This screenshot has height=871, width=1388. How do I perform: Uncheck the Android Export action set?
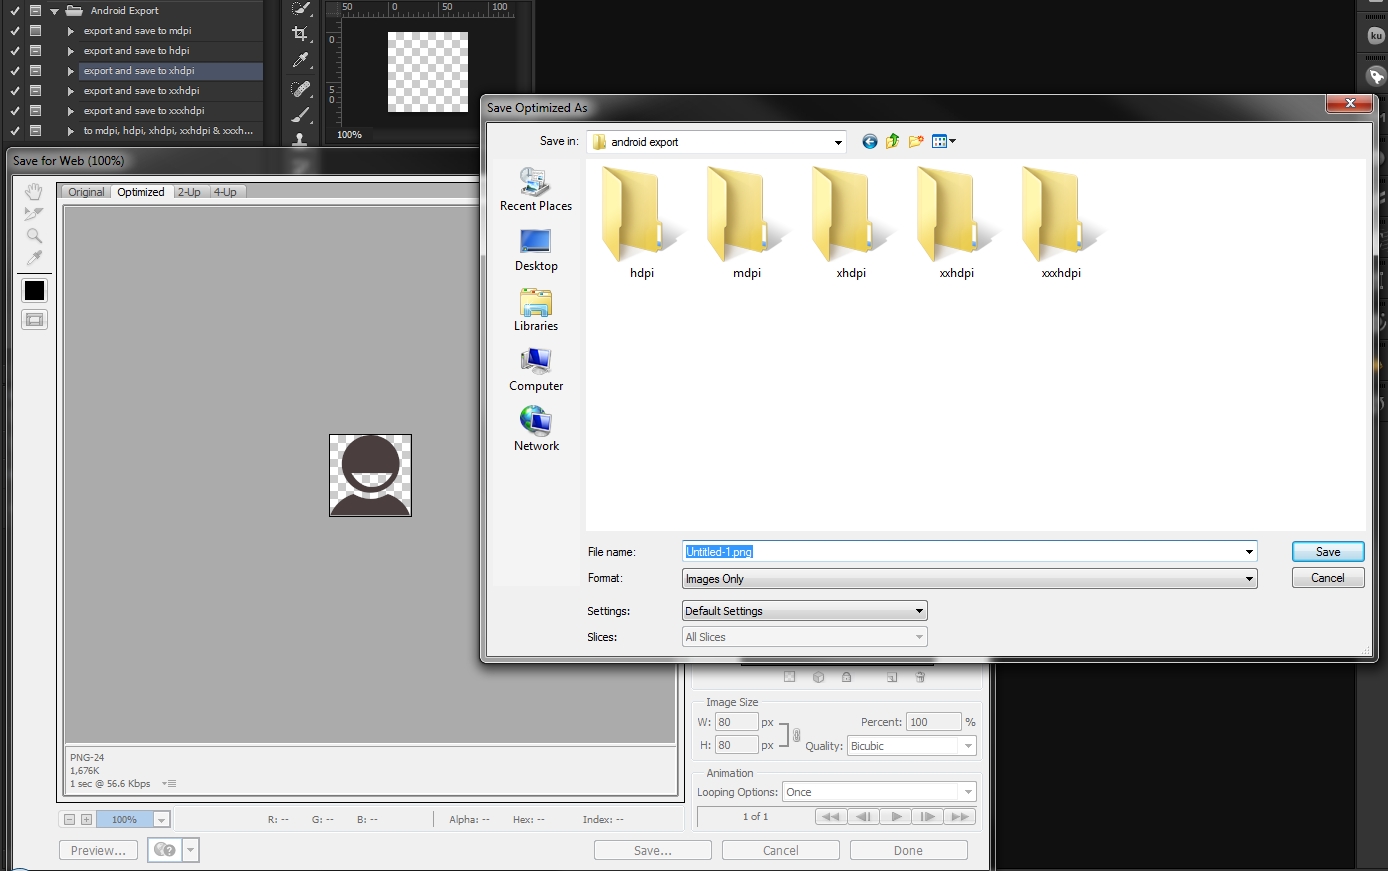tap(15, 11)
